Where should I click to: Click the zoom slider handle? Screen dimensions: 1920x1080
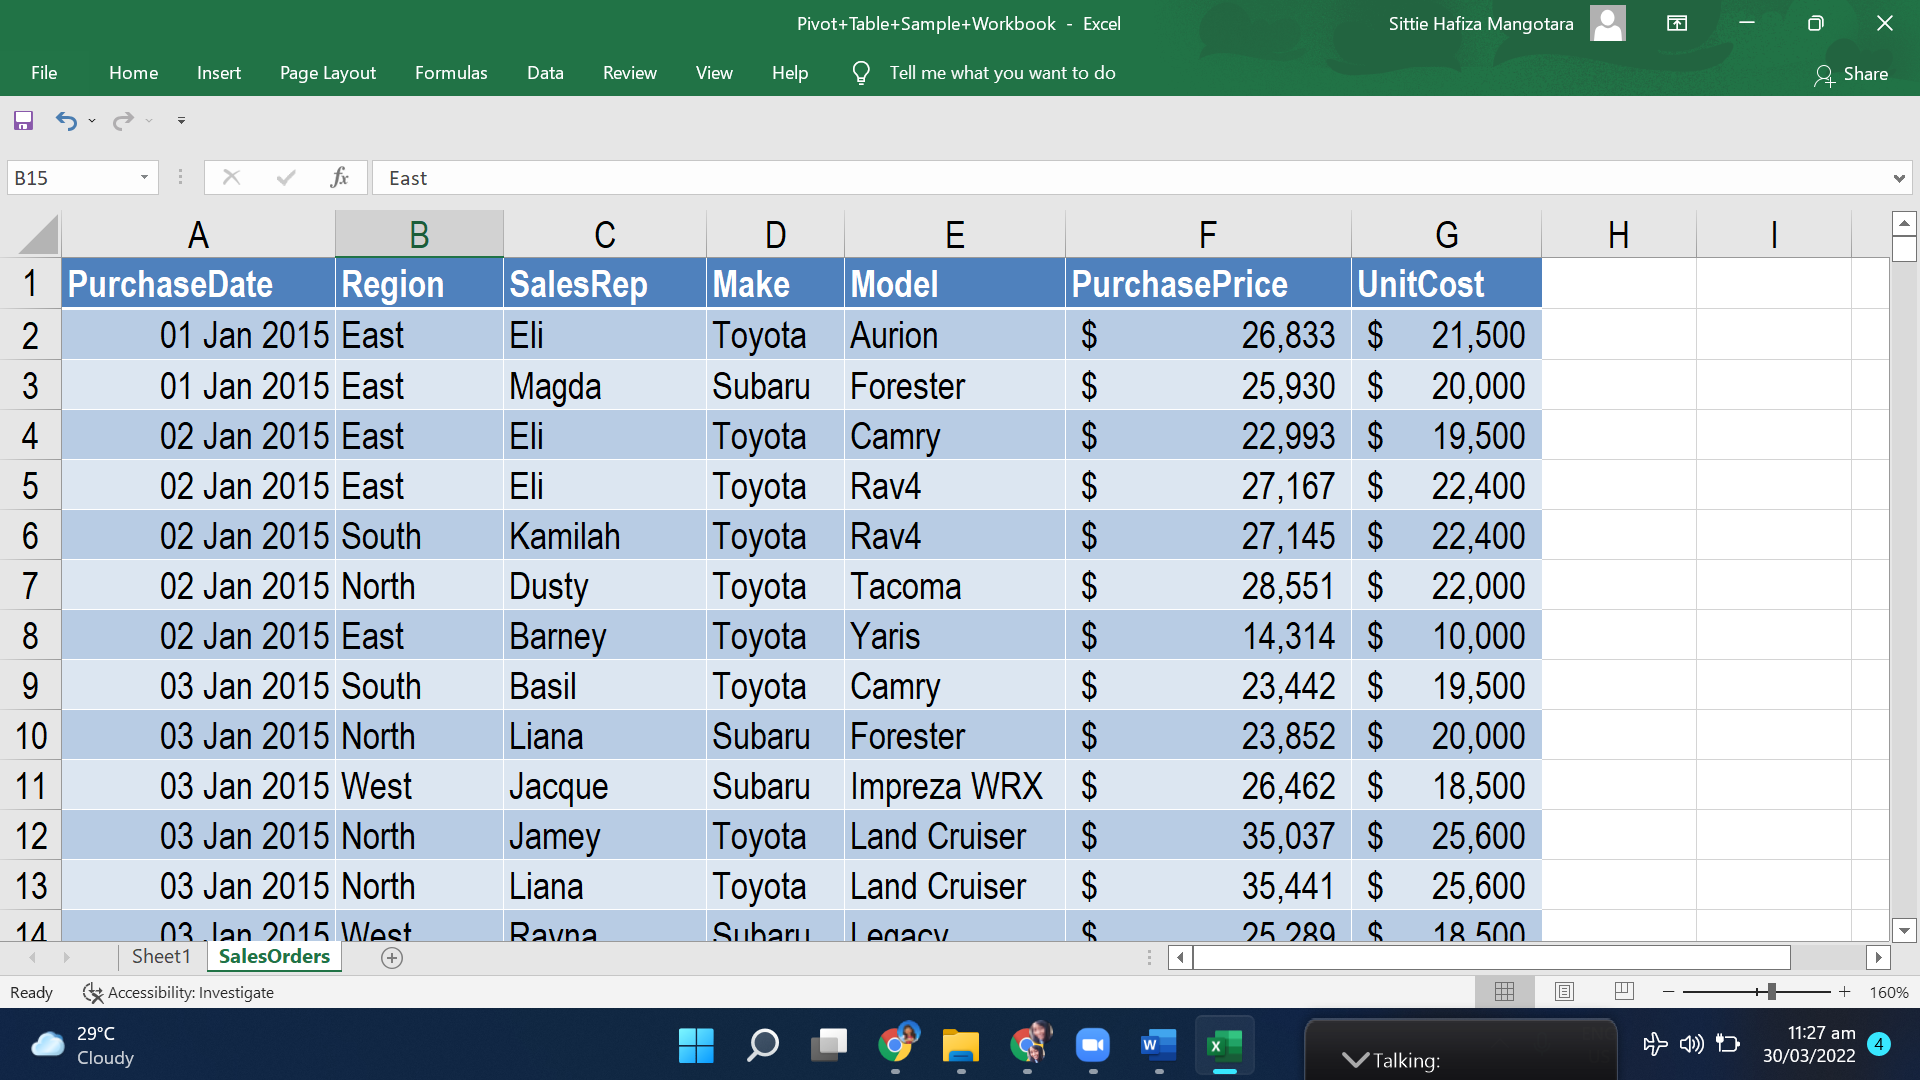tap(1771, 991)
